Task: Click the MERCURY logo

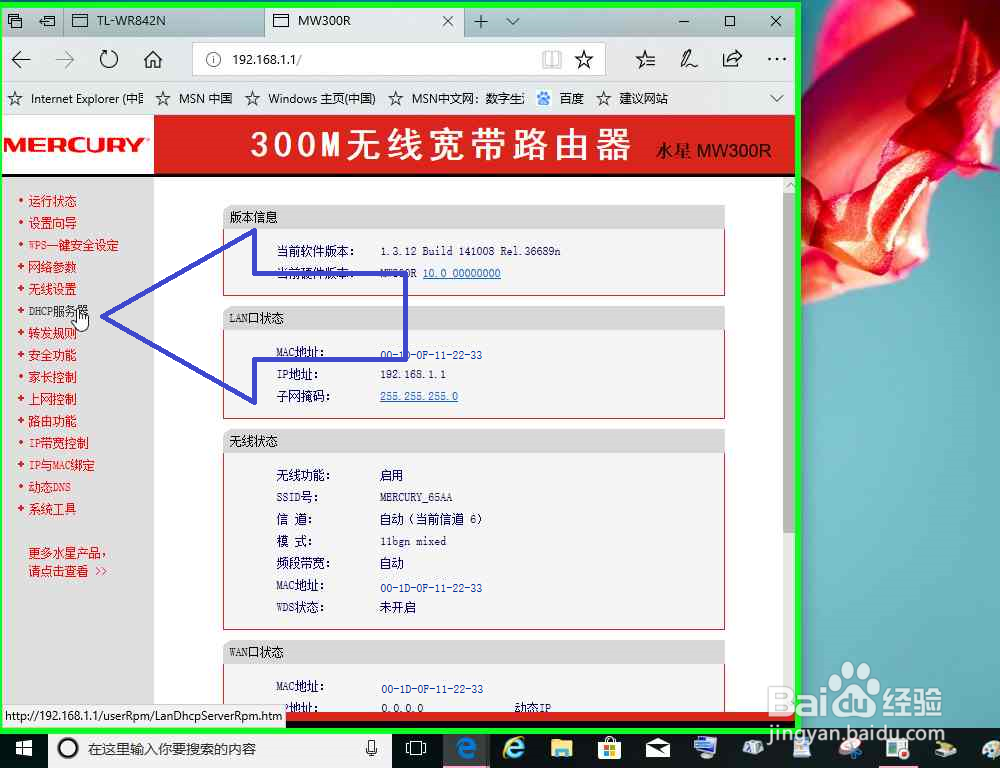Action: coord(75,145)
